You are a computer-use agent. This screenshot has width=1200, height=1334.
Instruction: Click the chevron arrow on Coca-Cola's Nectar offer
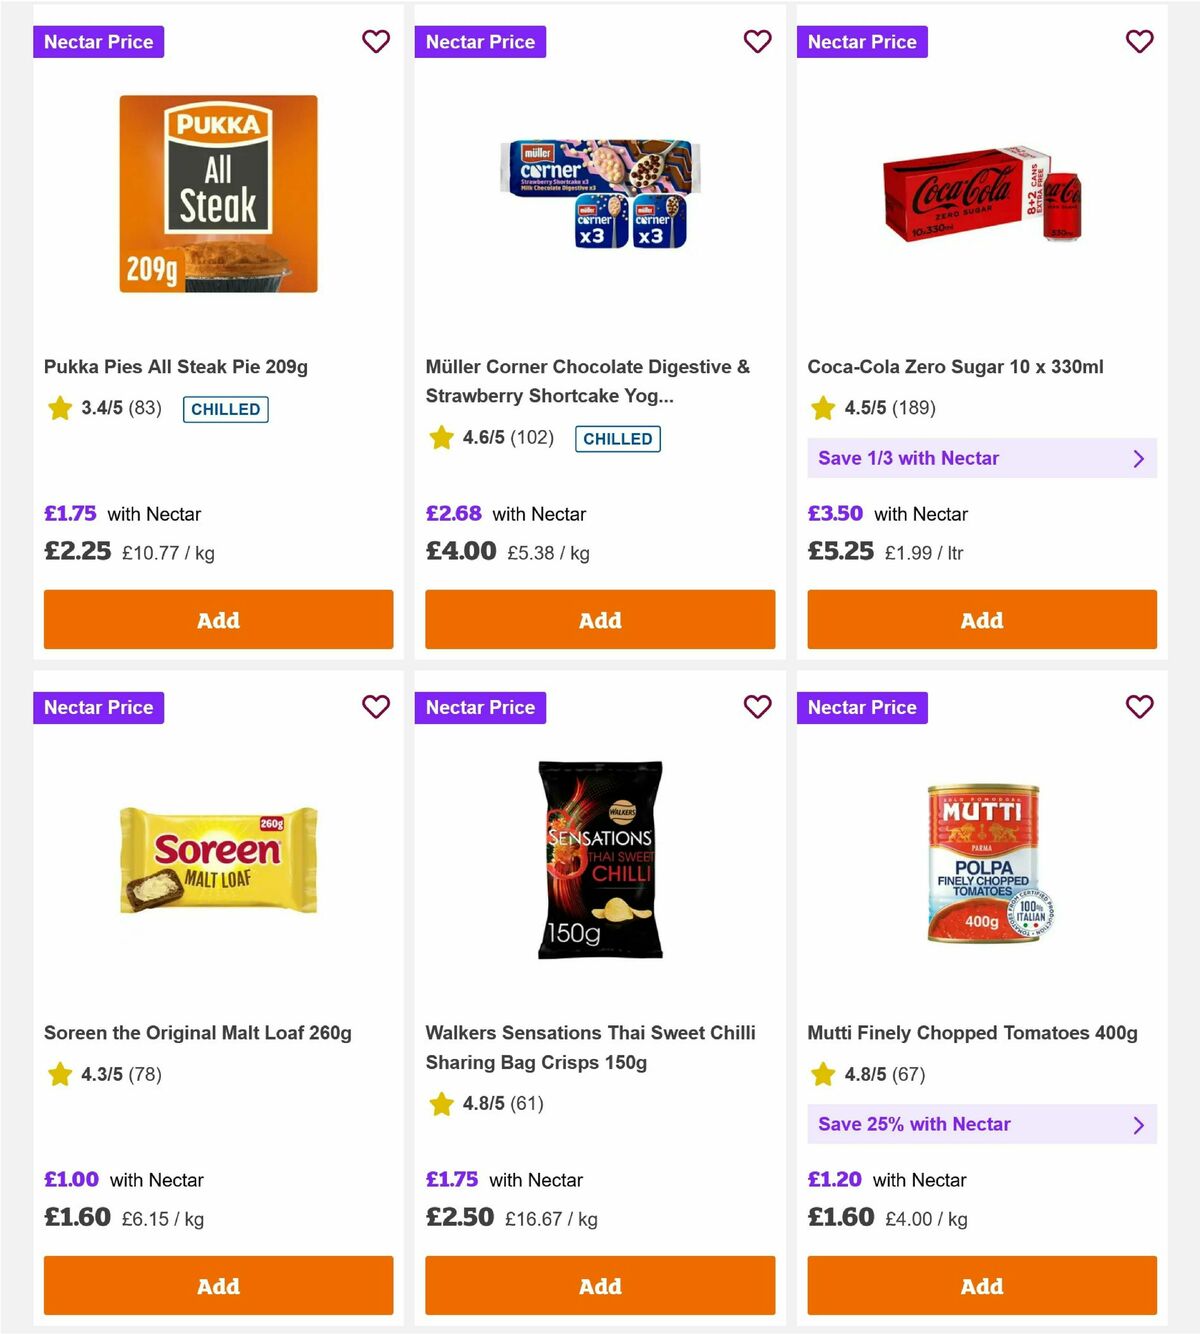[1138, 458]
